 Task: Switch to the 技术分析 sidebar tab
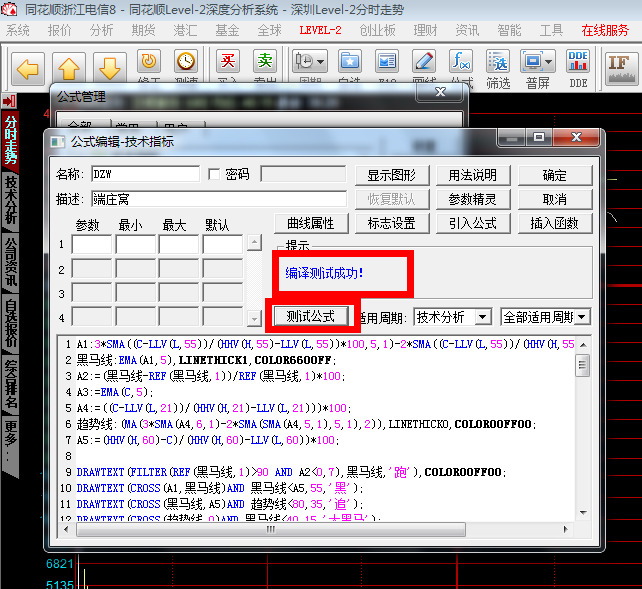tap(11, 200)
